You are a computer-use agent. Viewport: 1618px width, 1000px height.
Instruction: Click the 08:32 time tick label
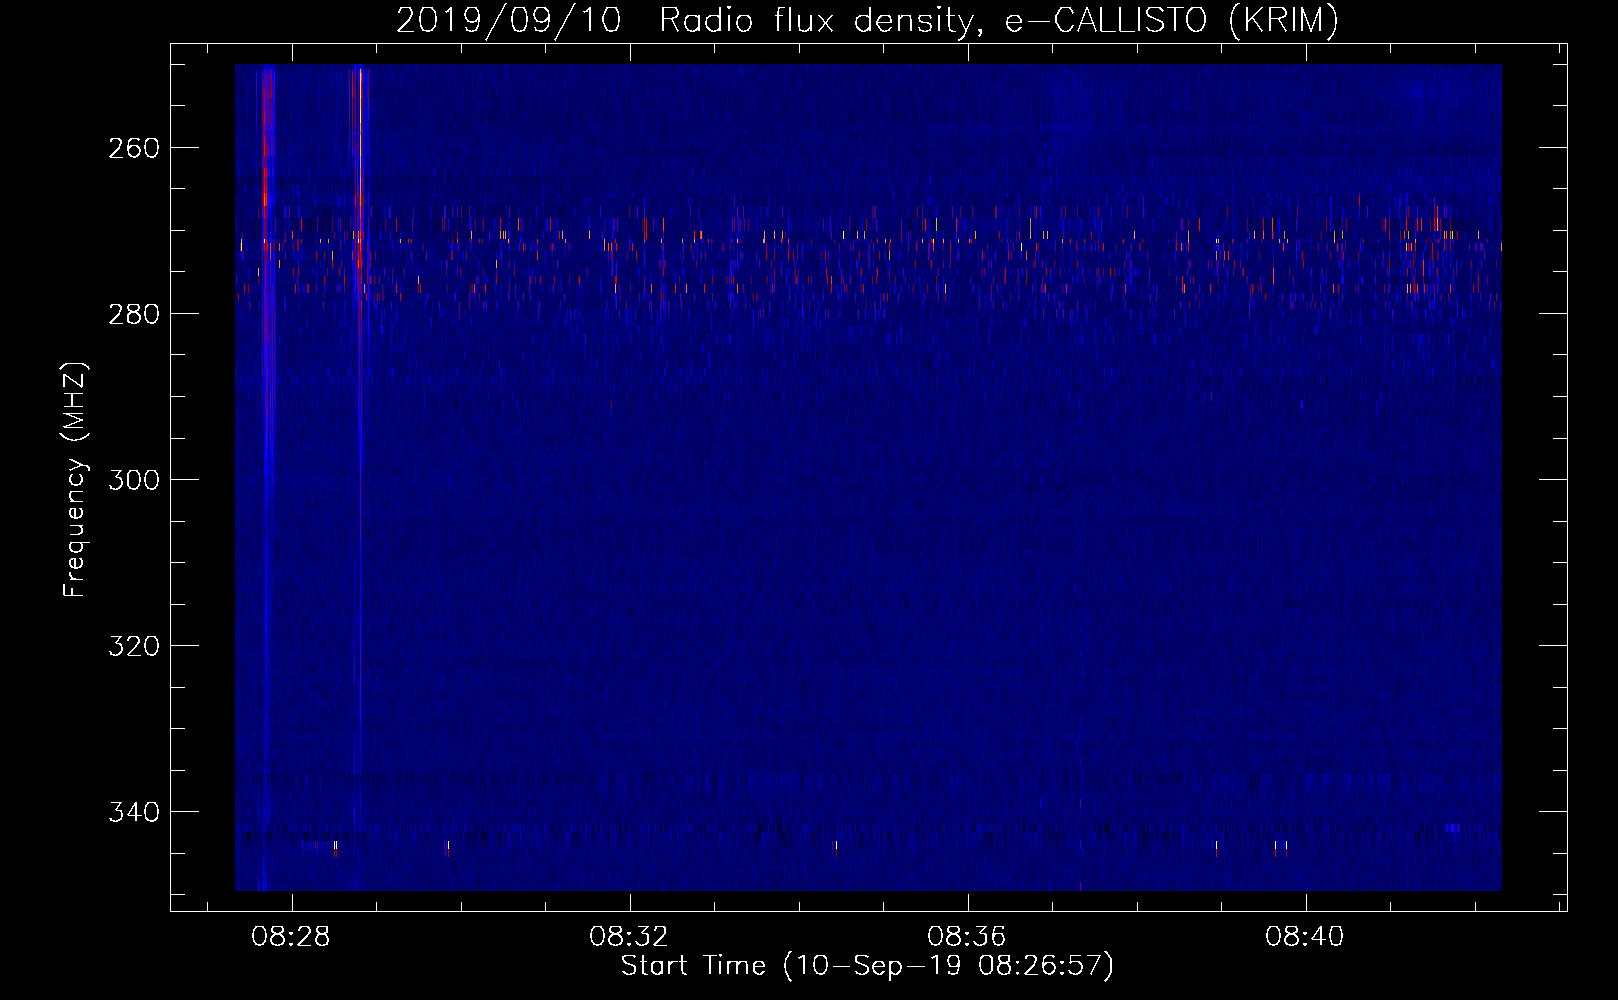(629, 937)
